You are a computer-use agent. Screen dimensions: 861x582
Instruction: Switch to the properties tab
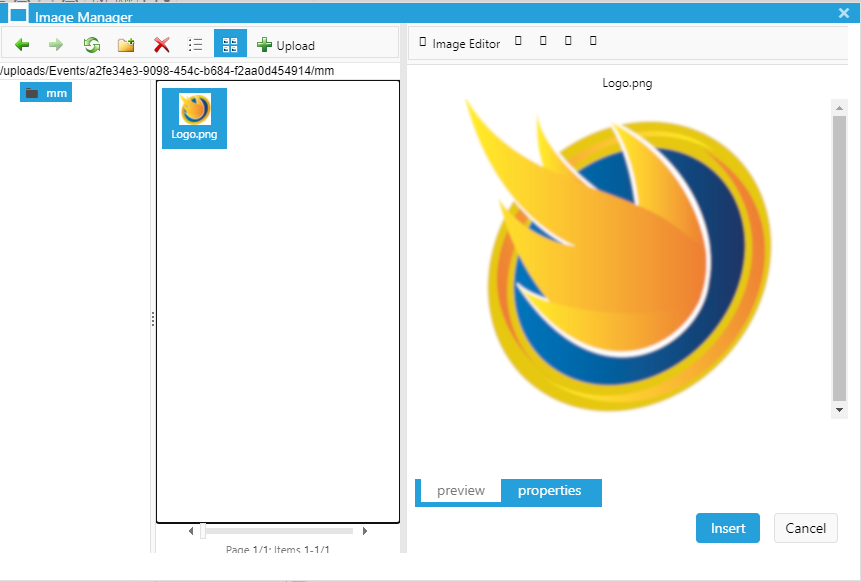pyautogui.click(x=550, y=490)
